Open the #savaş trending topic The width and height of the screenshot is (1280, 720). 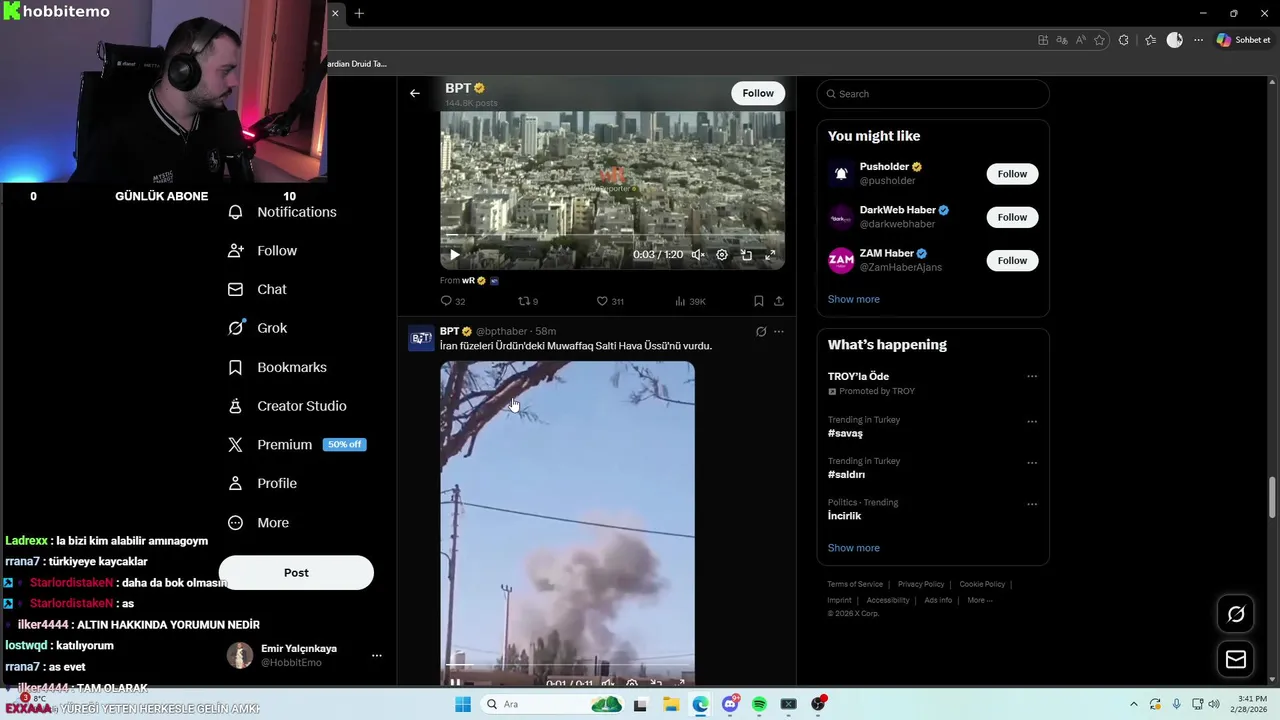coord(845,434)
